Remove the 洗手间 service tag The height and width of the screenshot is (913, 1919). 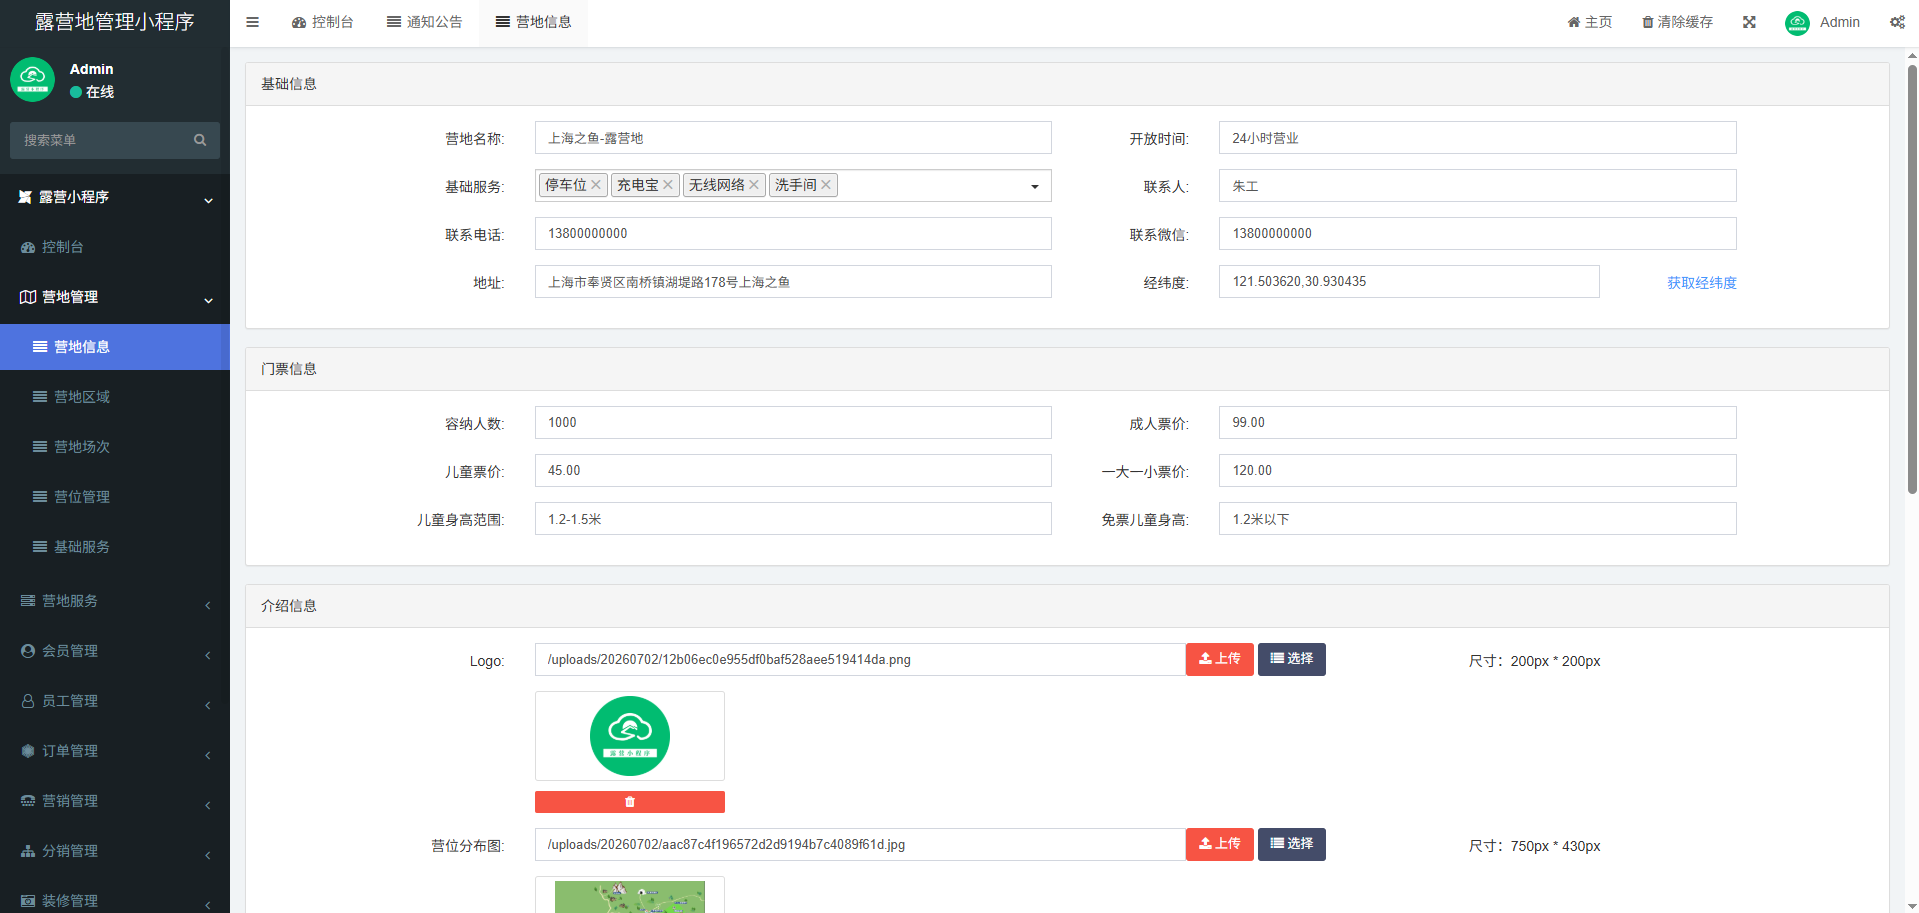[826, 185]
